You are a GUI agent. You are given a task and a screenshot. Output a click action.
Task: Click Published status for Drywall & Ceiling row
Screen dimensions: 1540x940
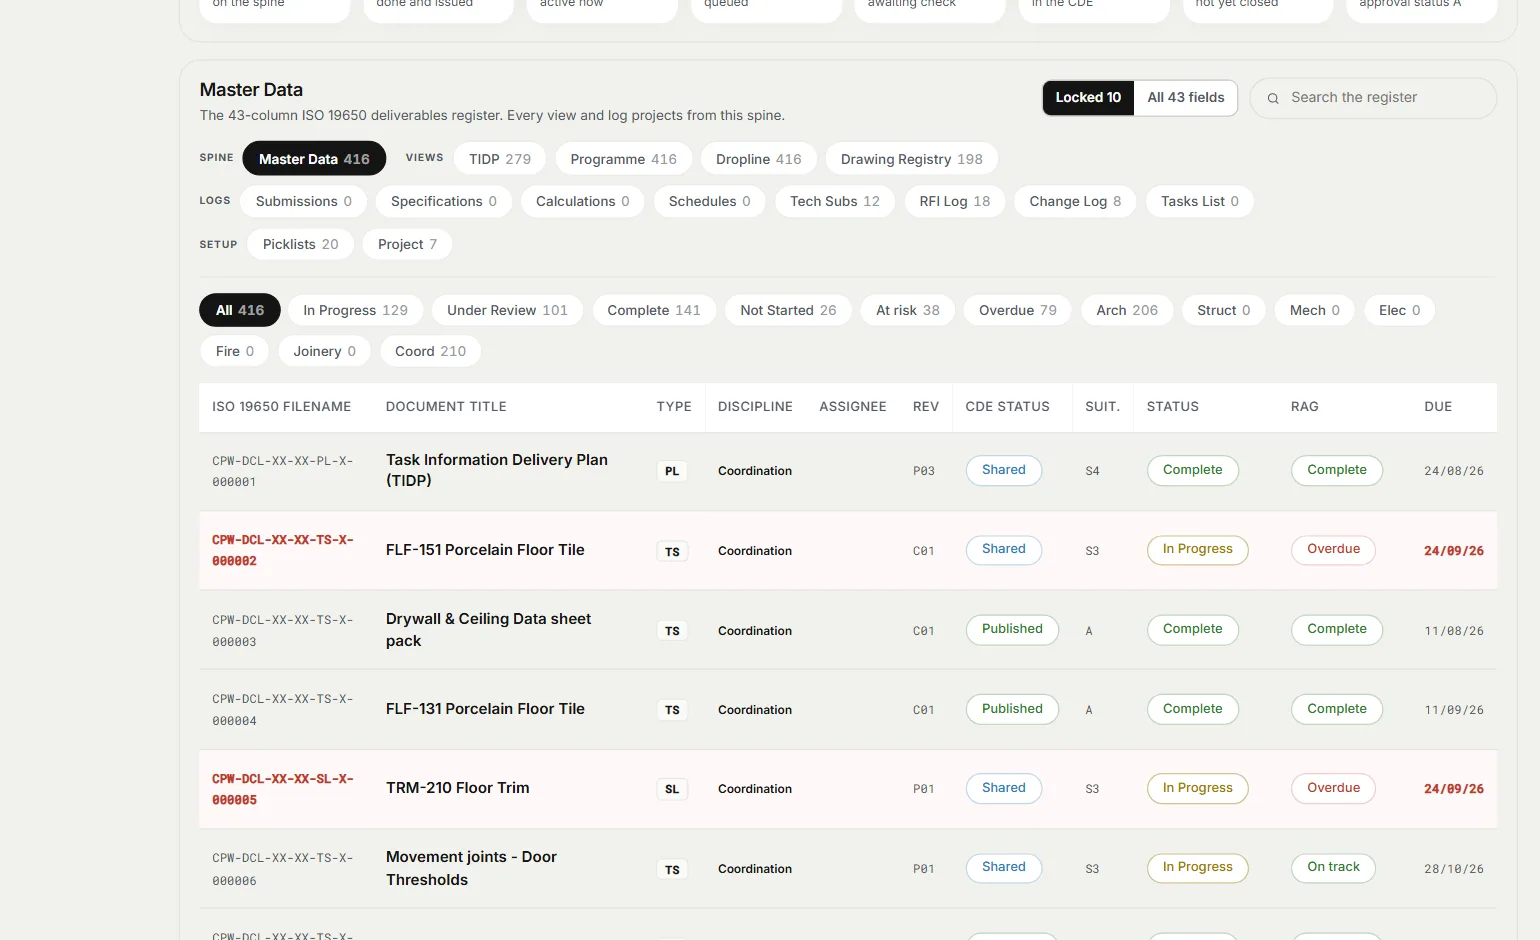point(1012,629)
